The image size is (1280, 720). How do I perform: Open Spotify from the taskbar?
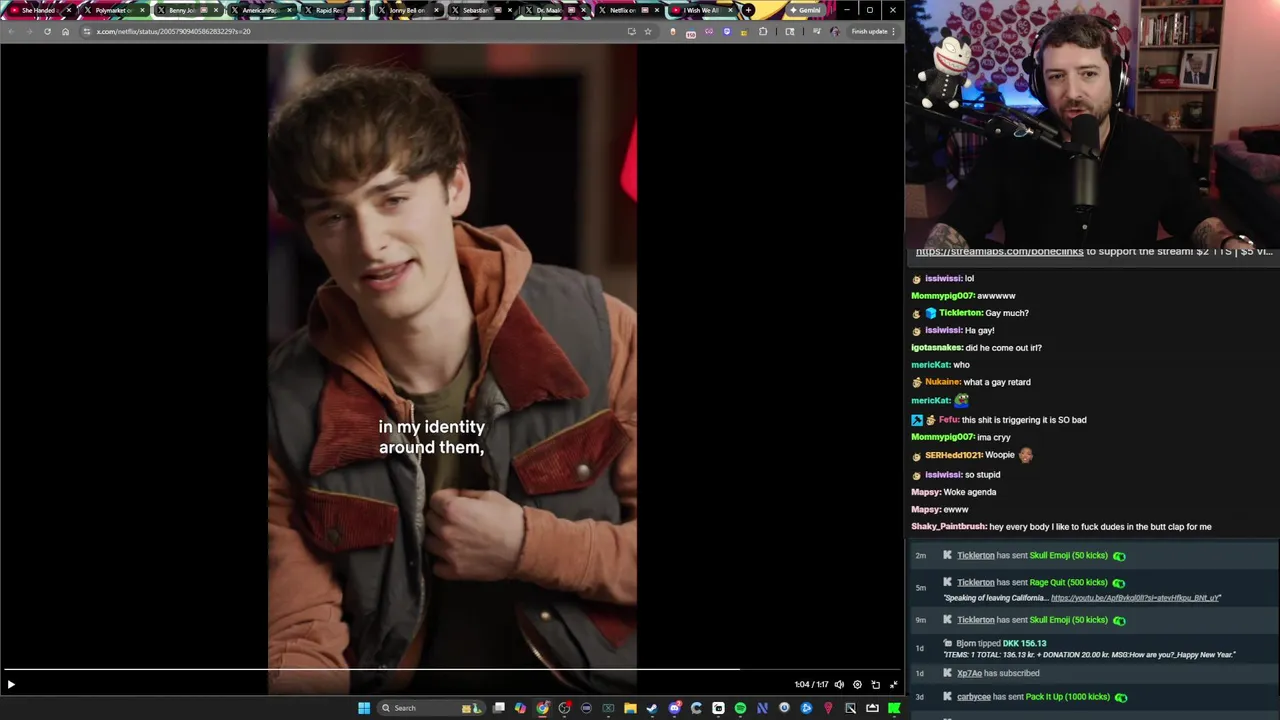(740, 708)
